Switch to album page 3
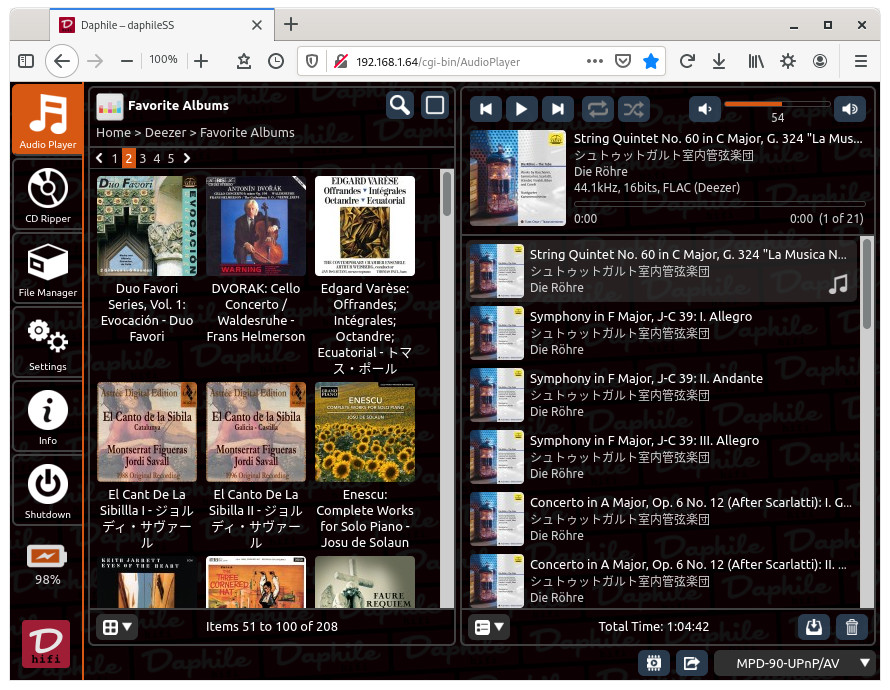This screenshot has width=890, height=690. (x=143, y=158)
